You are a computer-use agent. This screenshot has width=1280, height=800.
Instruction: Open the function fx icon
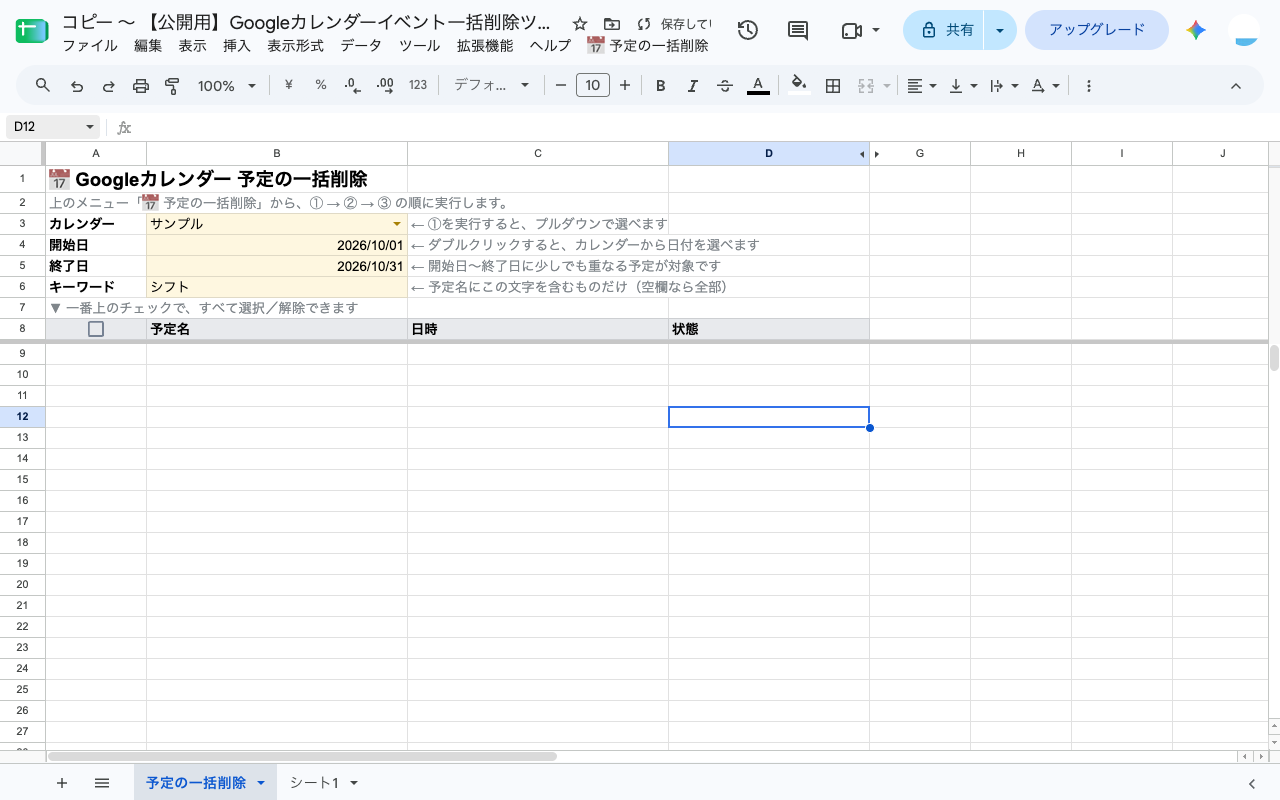pyautogui.click(x=124, y=128)
